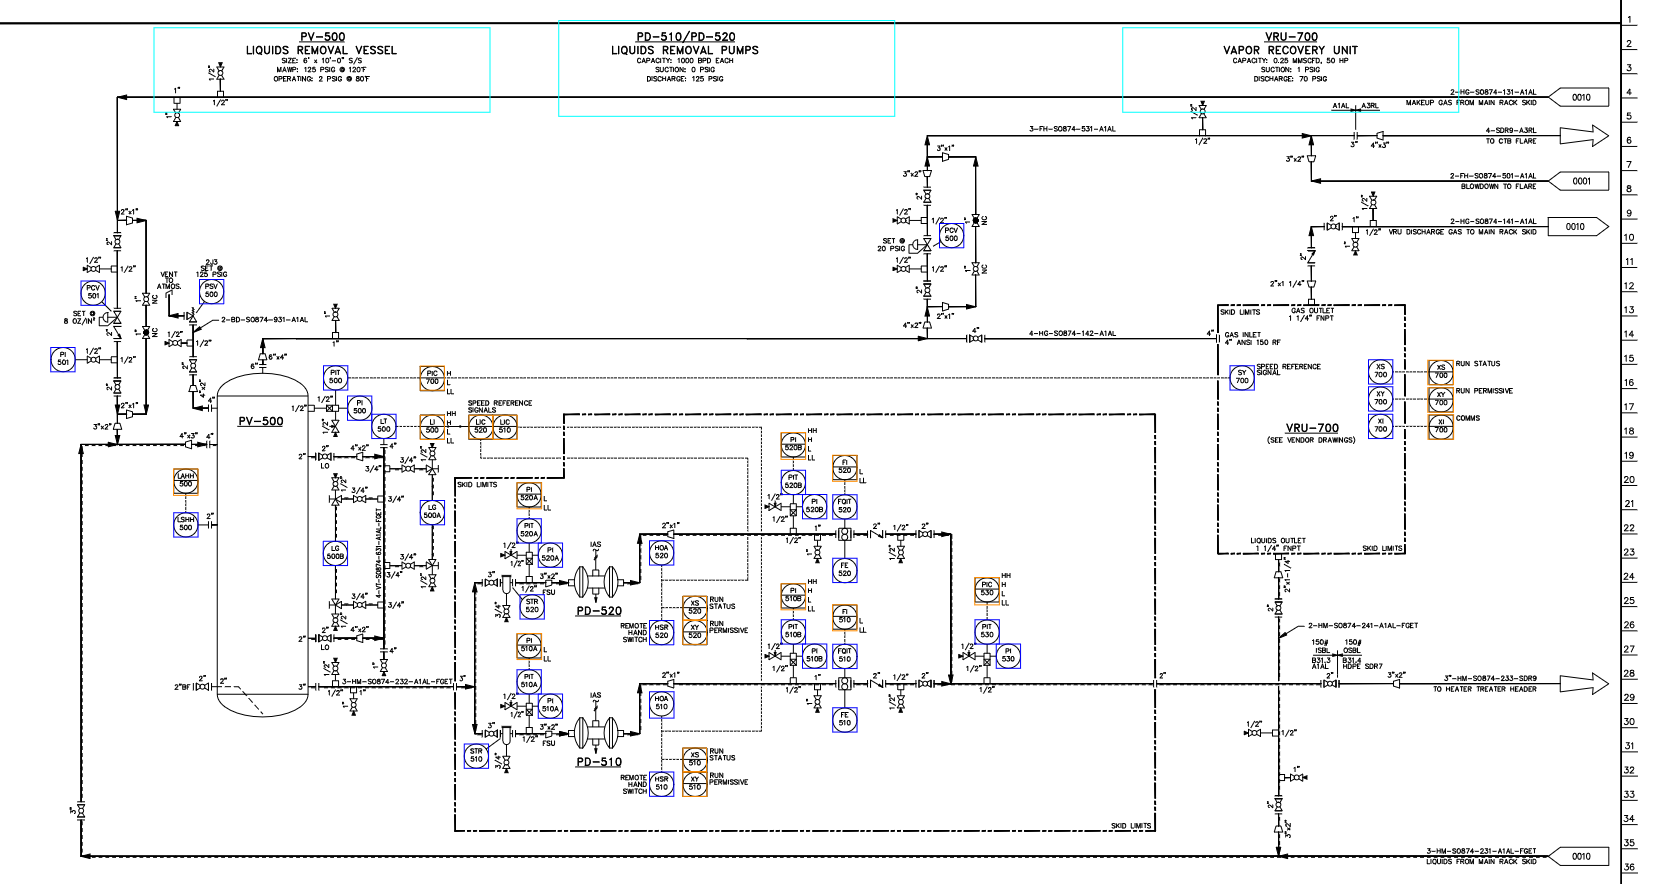This screenshot has width=1653, height=884.
Task: Pick the PIC 700 controller bubble
Action: (432, 378)
